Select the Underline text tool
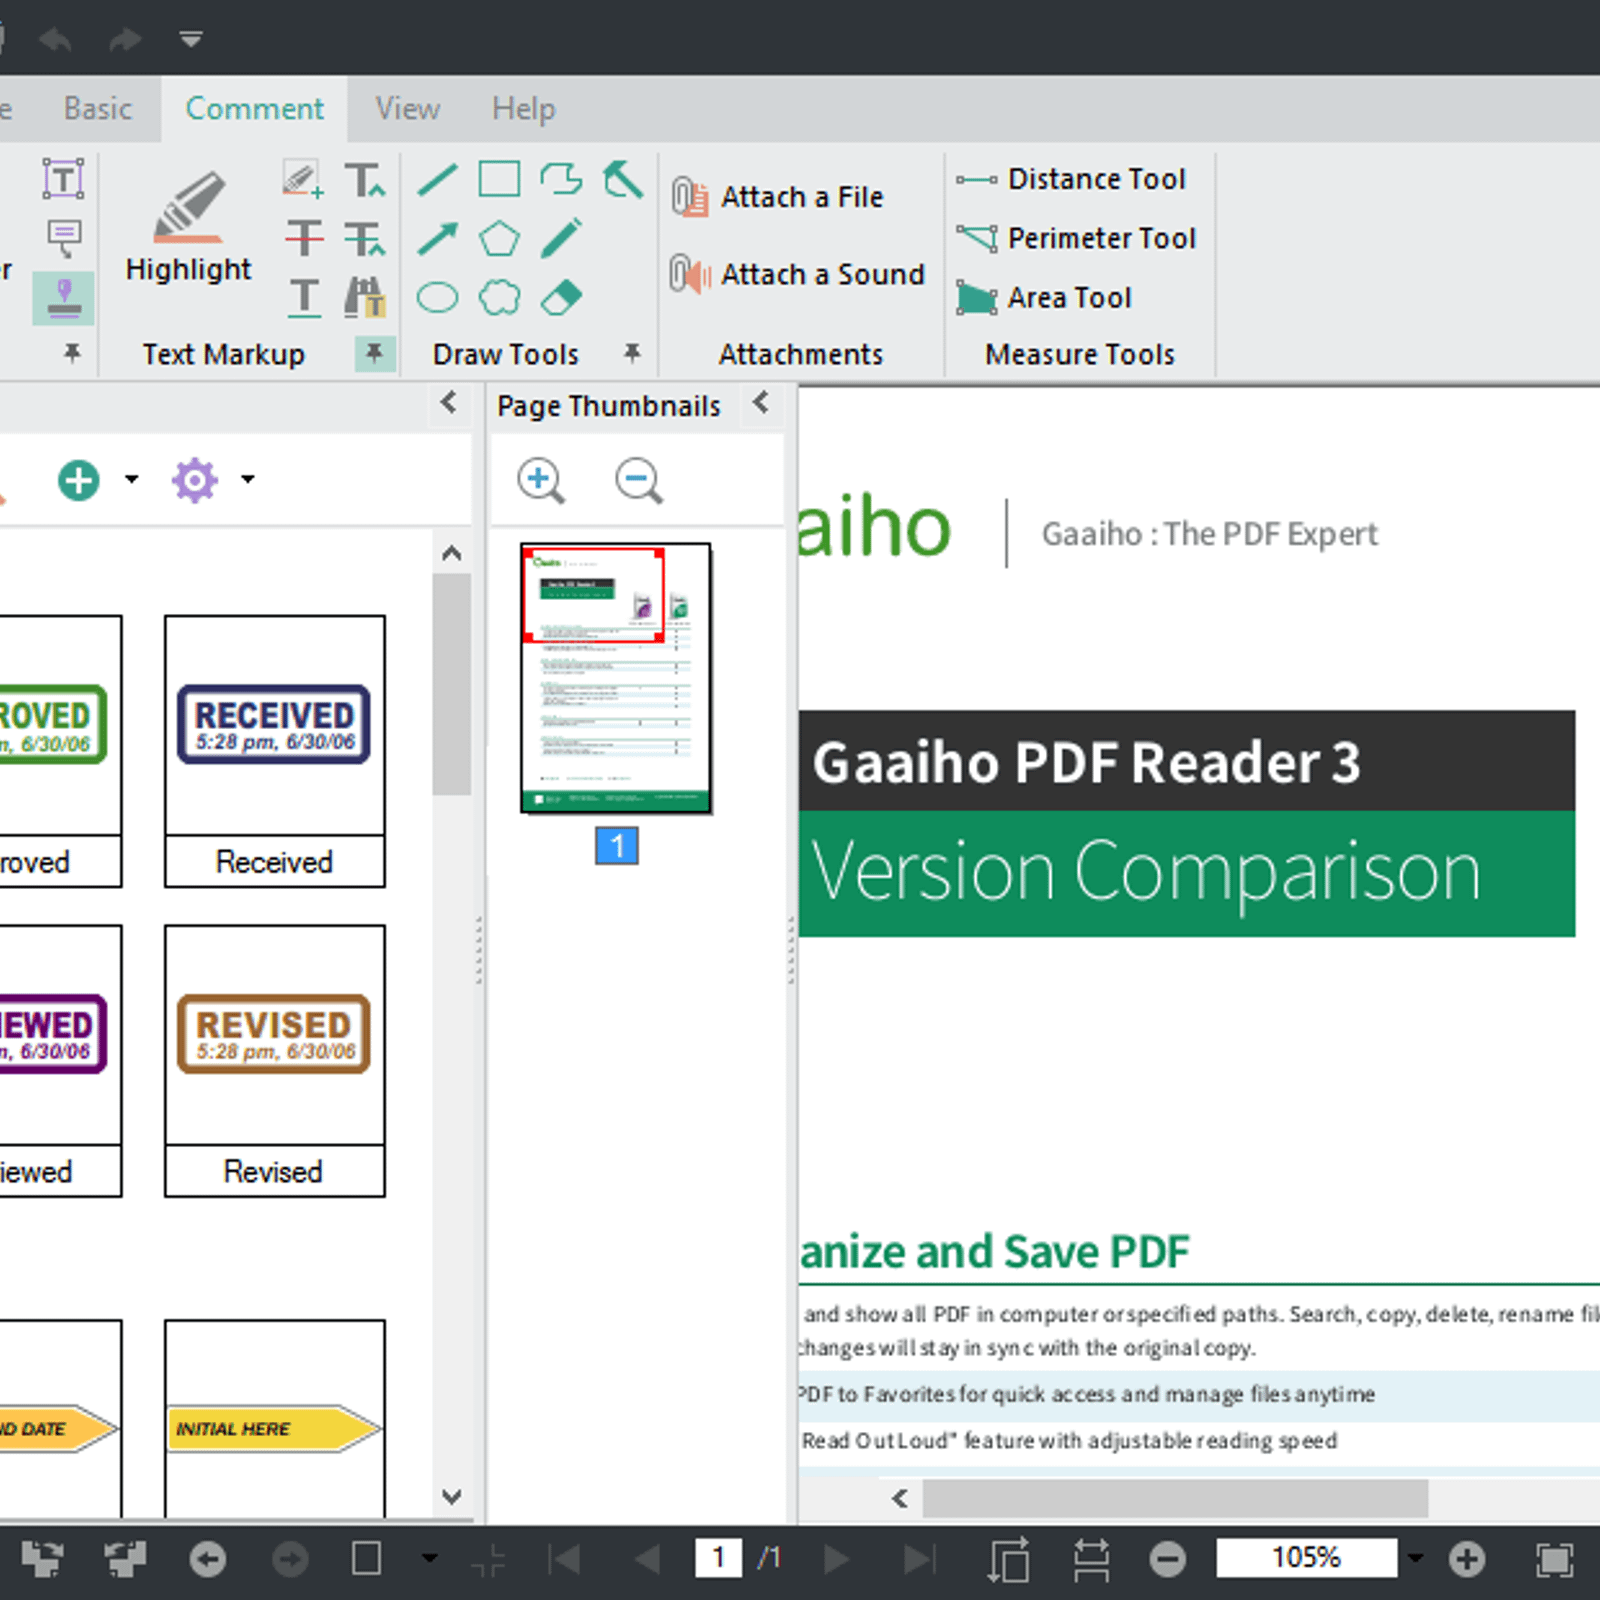The height and width of the screenshot is (1600, 1600). click(304, 298)
